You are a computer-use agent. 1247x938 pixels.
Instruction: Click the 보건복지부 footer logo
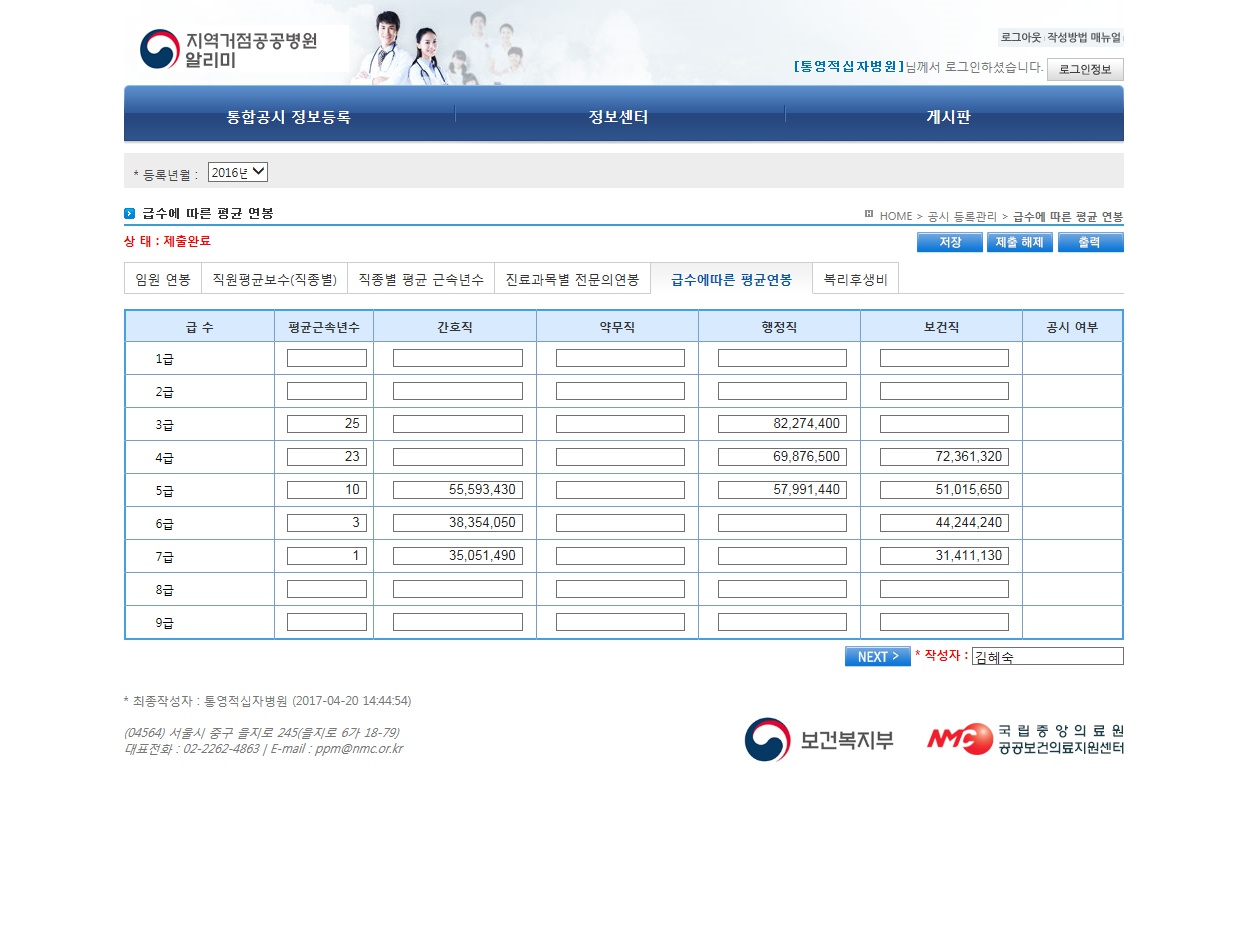[819, 740]
